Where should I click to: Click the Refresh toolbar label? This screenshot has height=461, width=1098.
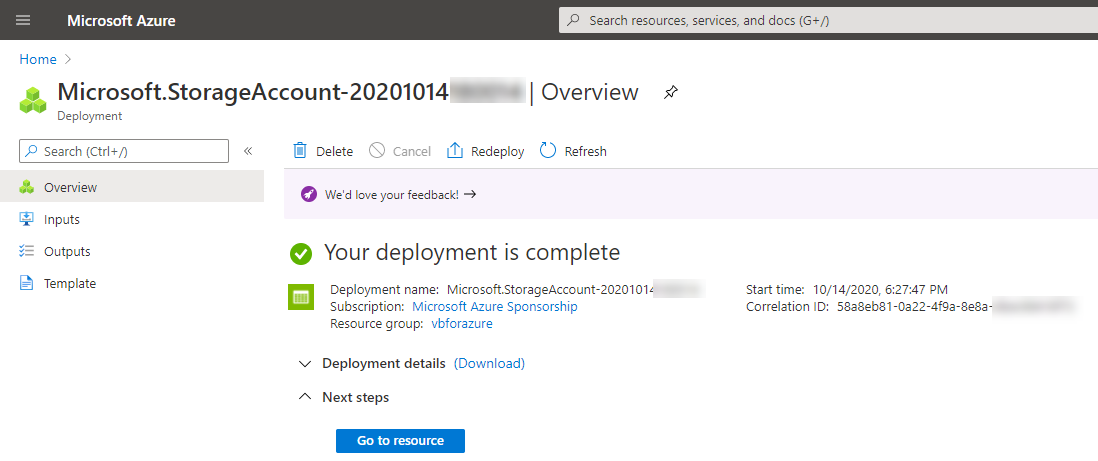pyautogui.click(x=585, y=151)
